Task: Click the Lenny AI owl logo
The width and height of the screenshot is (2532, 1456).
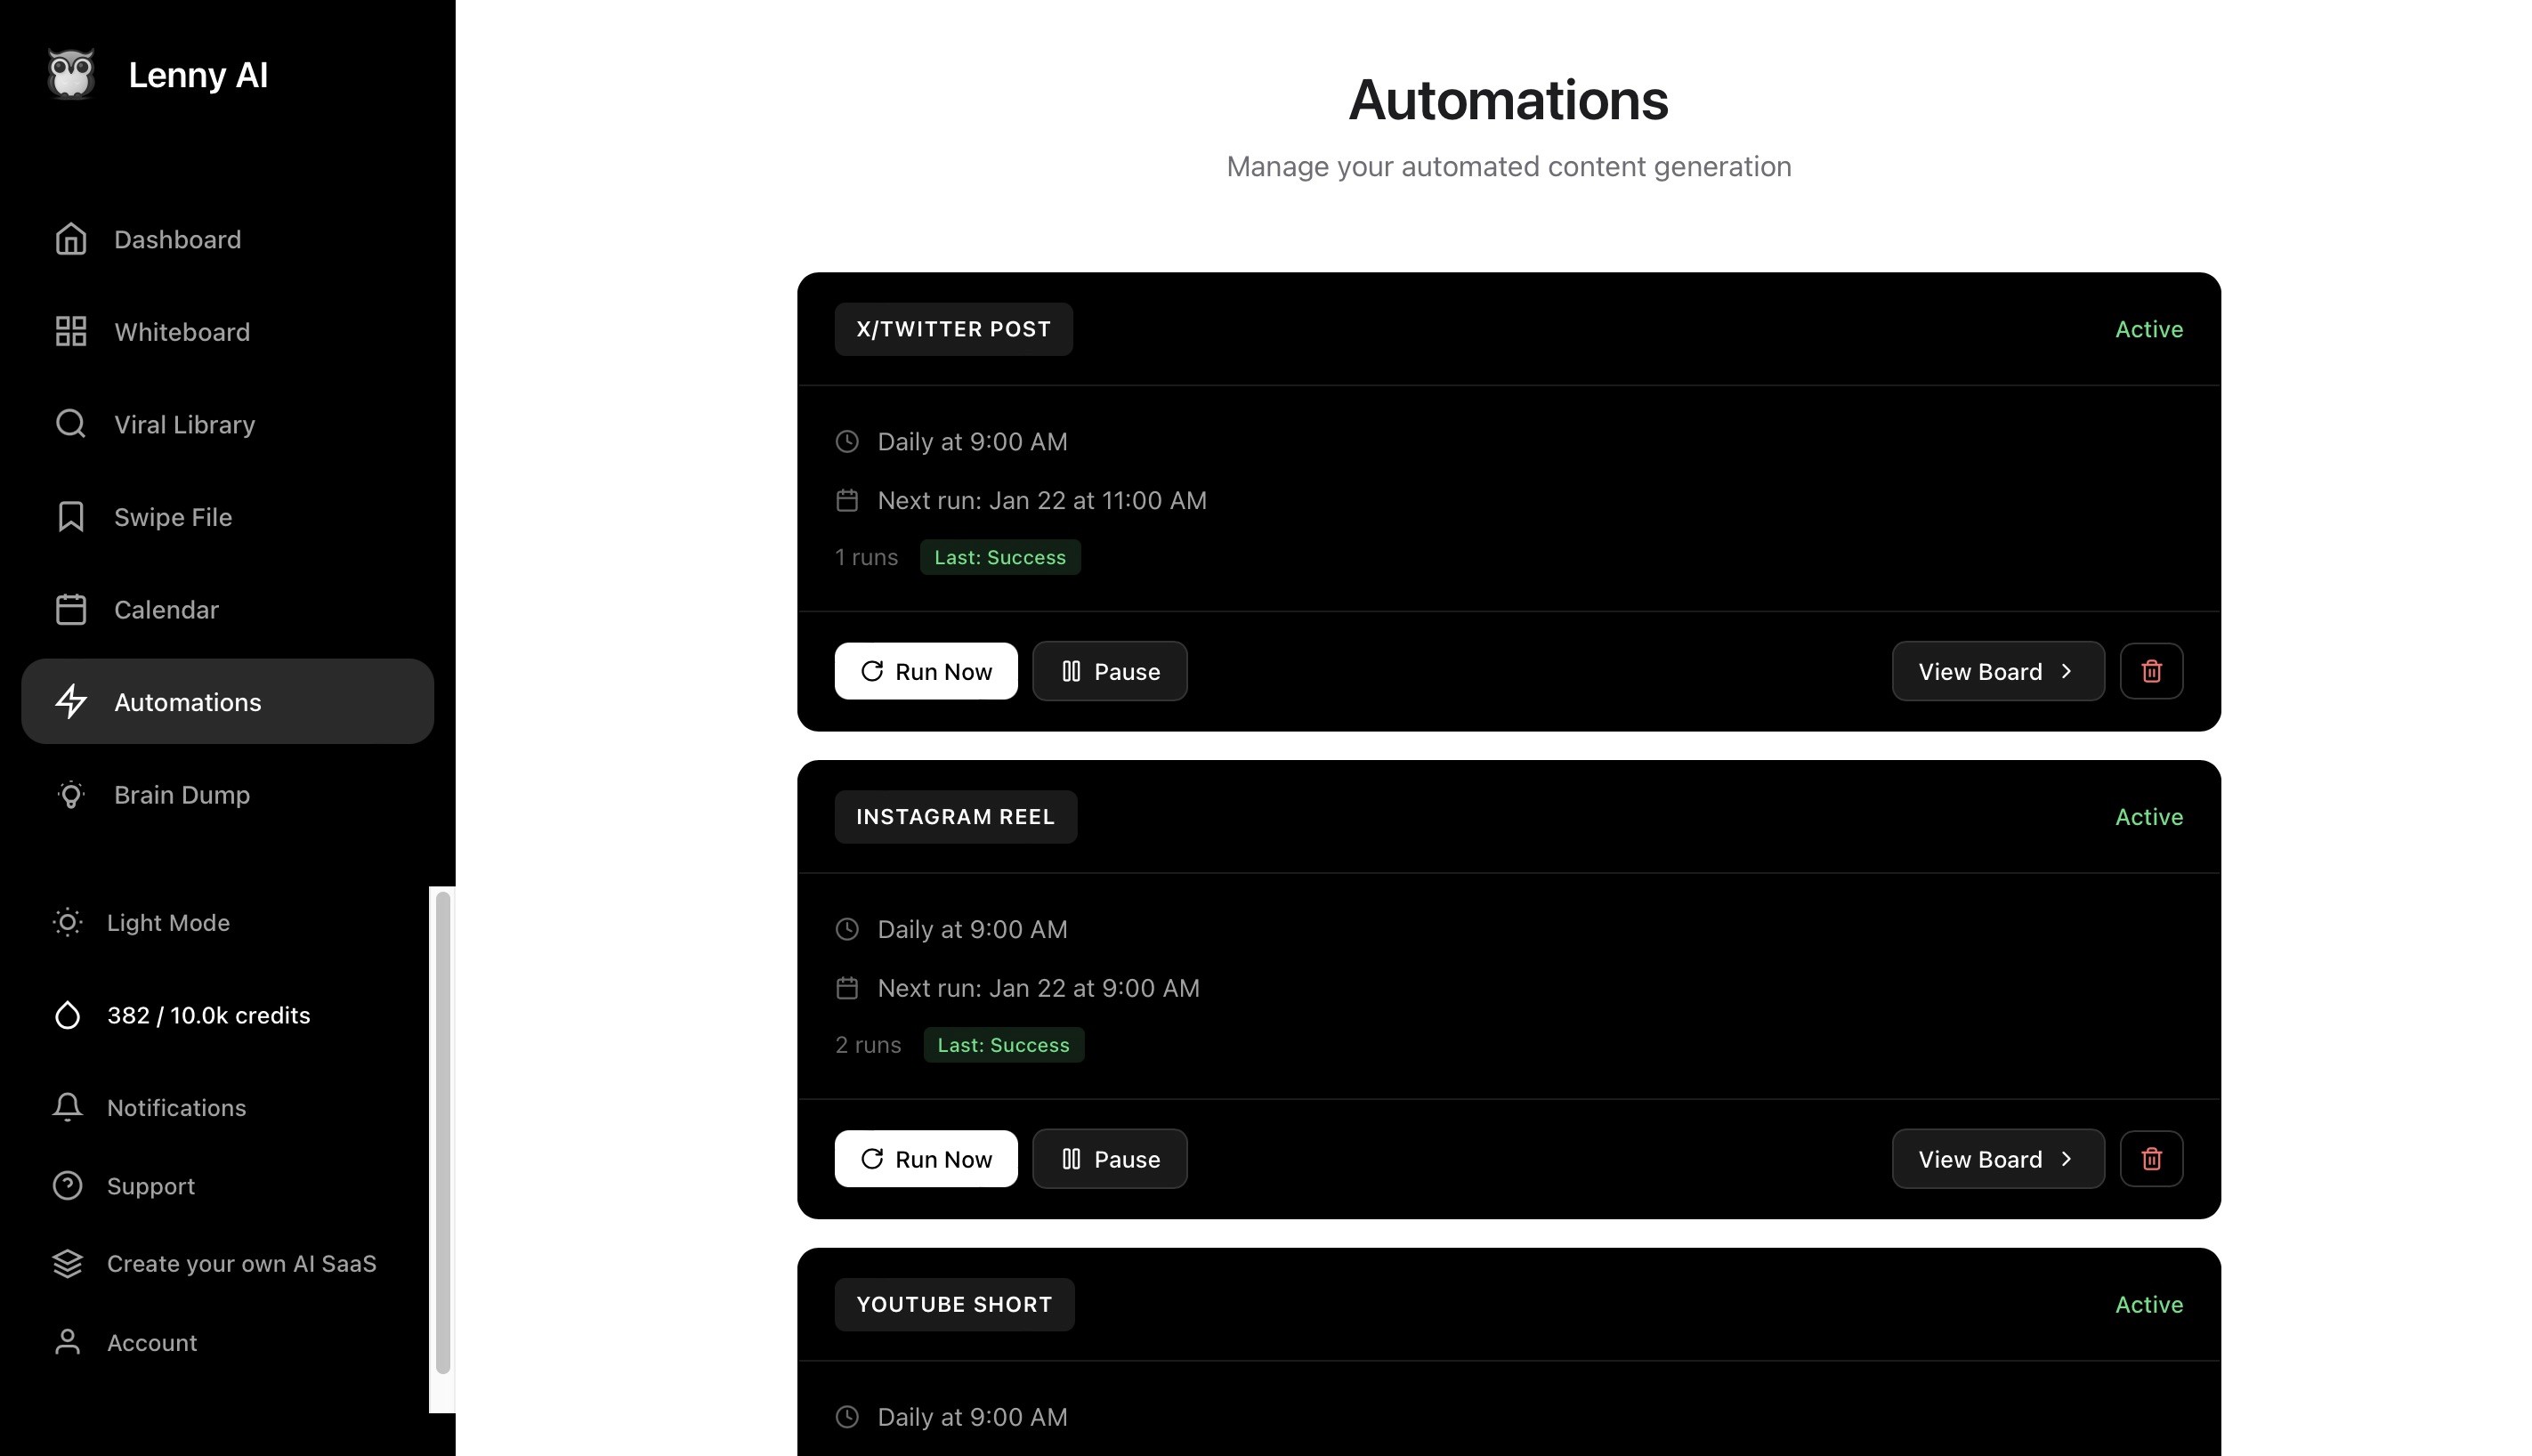Action: click(71, 74)
